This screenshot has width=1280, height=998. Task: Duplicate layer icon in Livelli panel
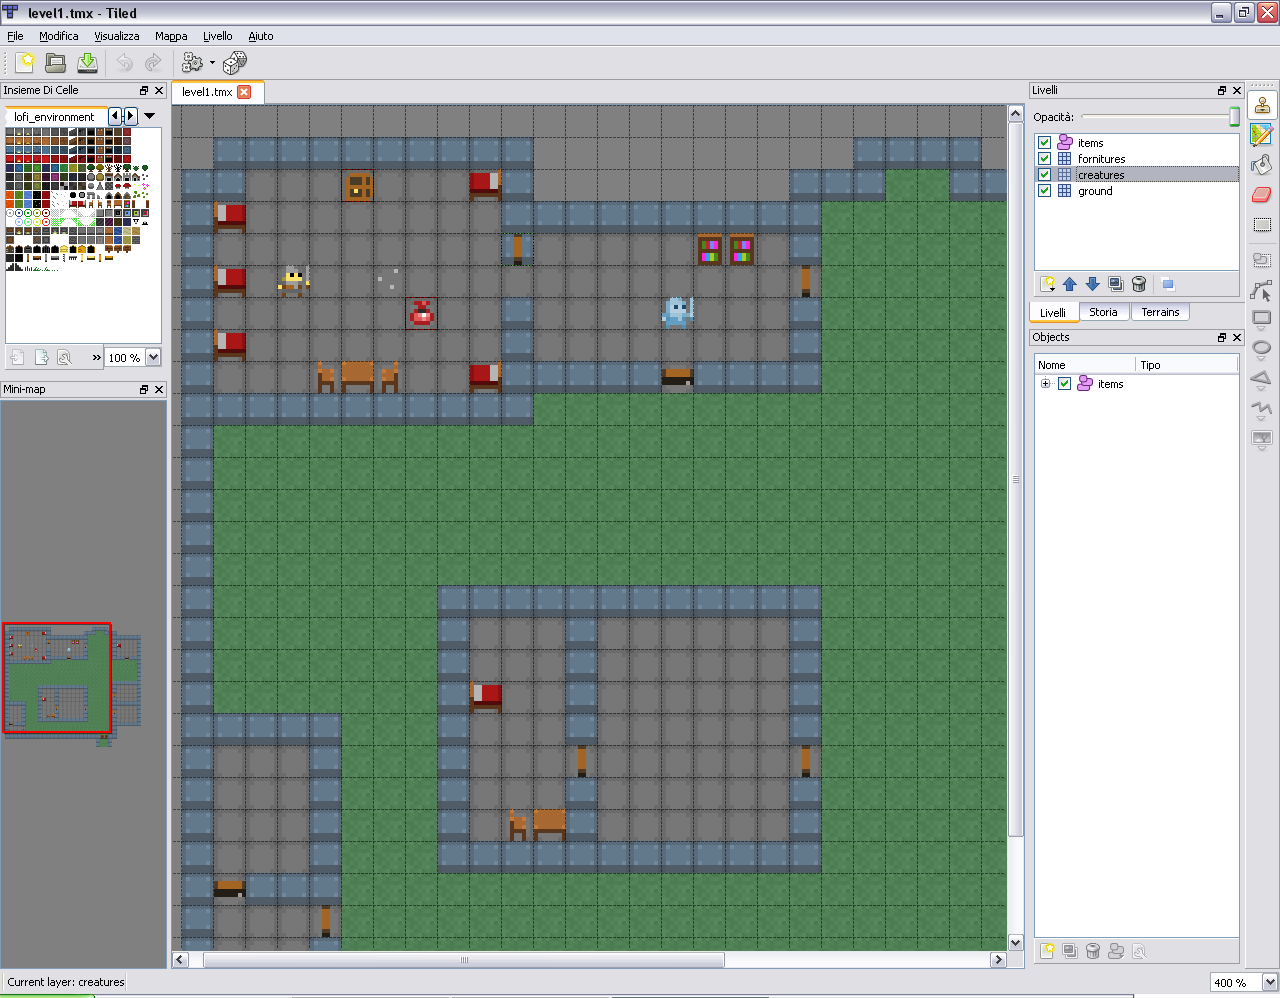click(1116, 284)
